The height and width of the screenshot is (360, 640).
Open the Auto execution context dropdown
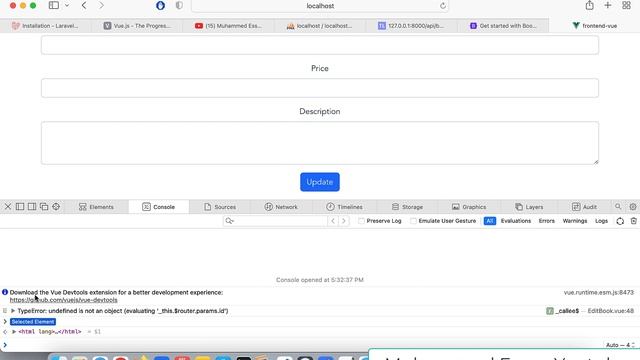620,345
